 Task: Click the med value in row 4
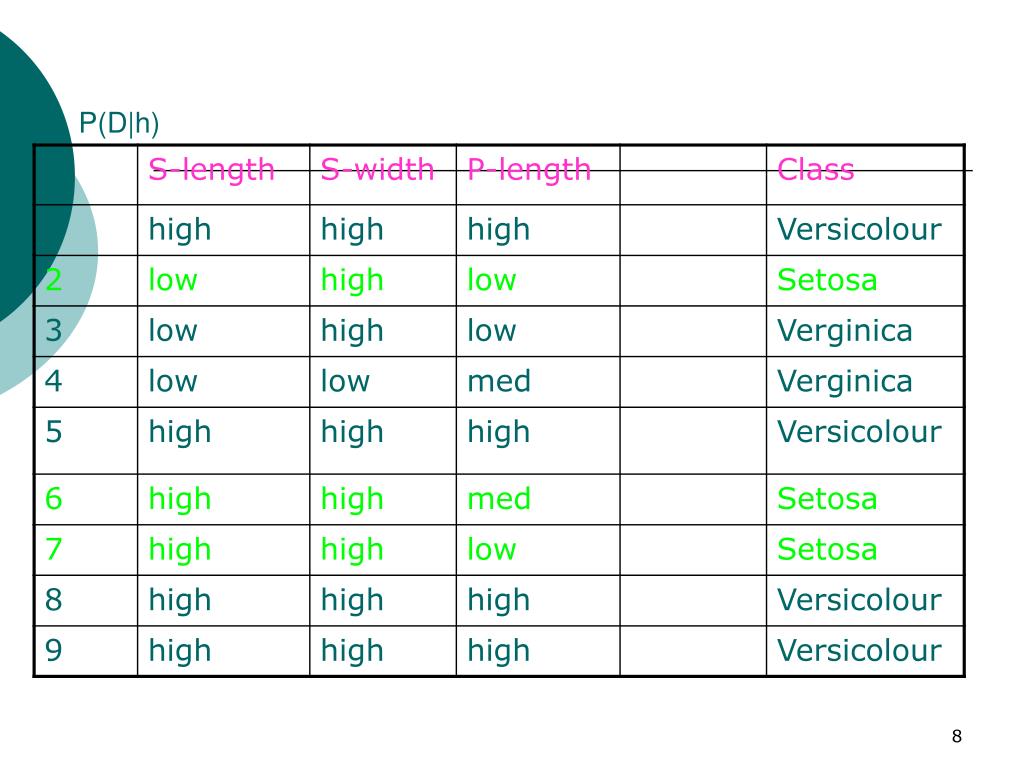(499, 381)
